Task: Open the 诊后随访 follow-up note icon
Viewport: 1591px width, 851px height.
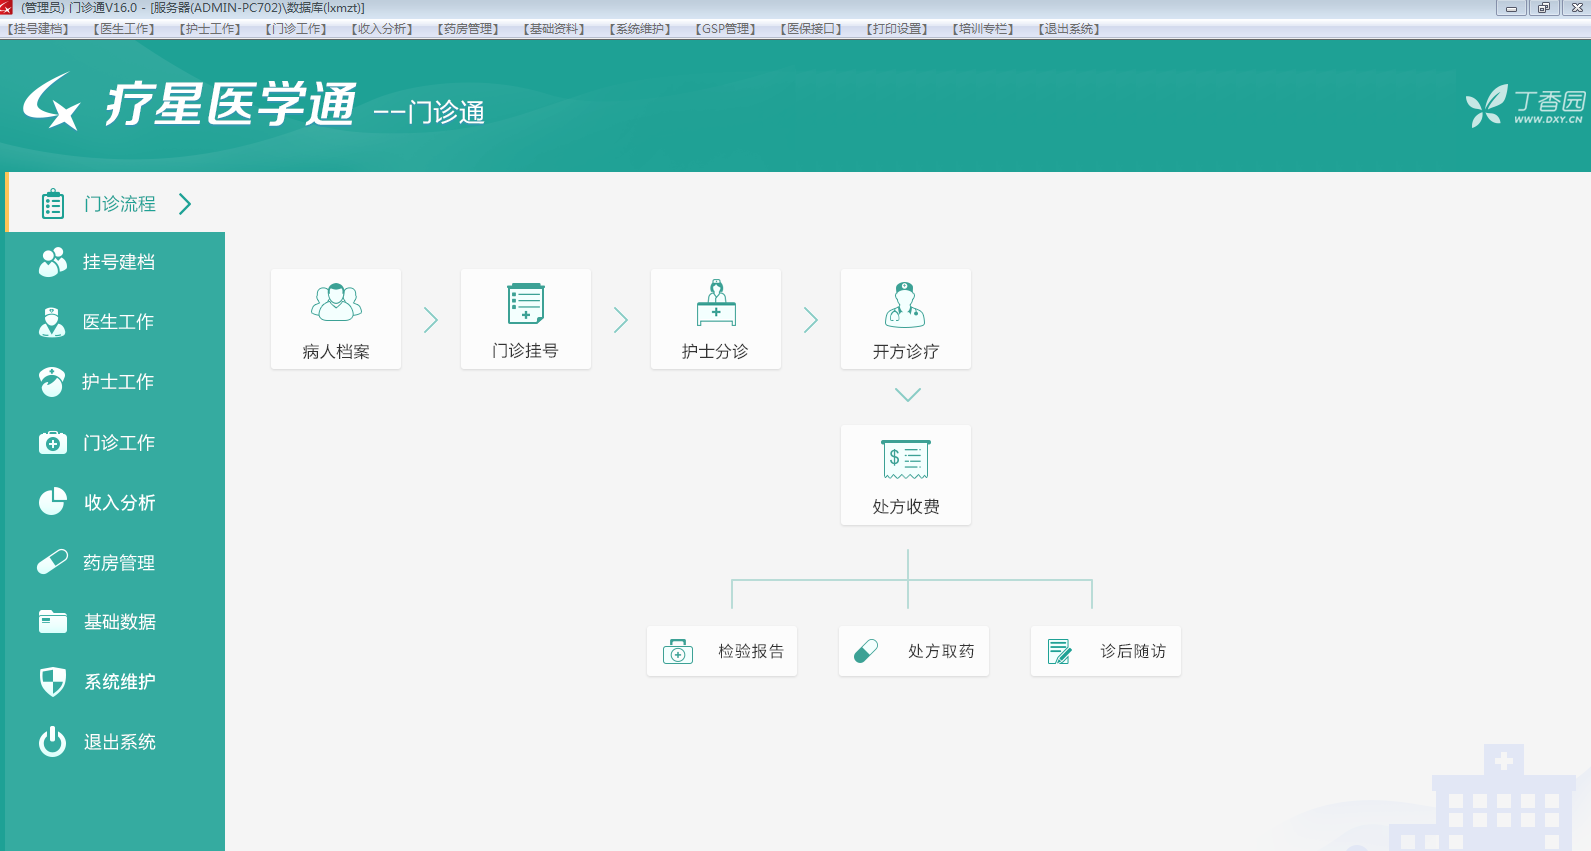Action: (x=1059, y=652)
